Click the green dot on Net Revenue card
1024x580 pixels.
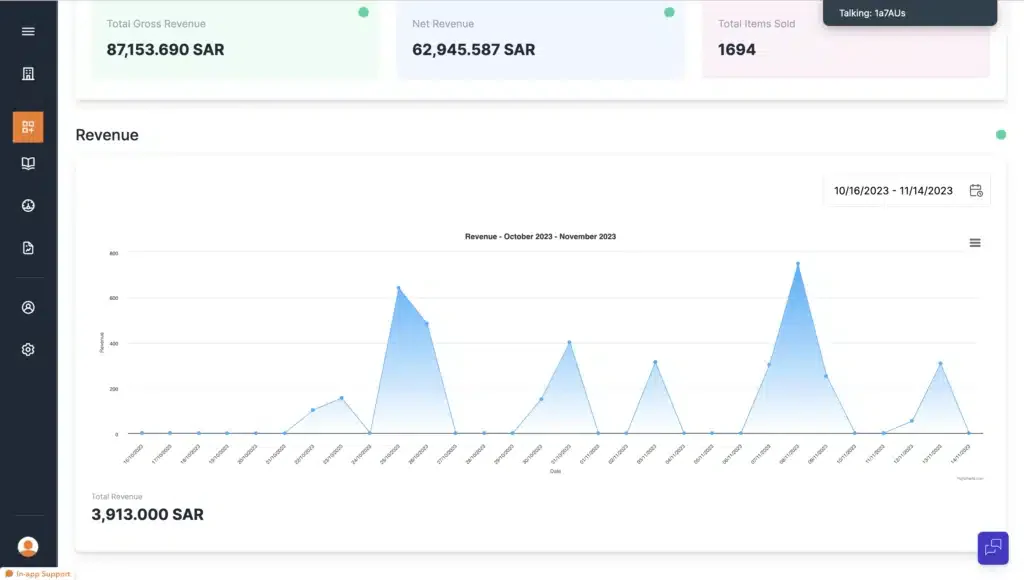coord(669,12)
